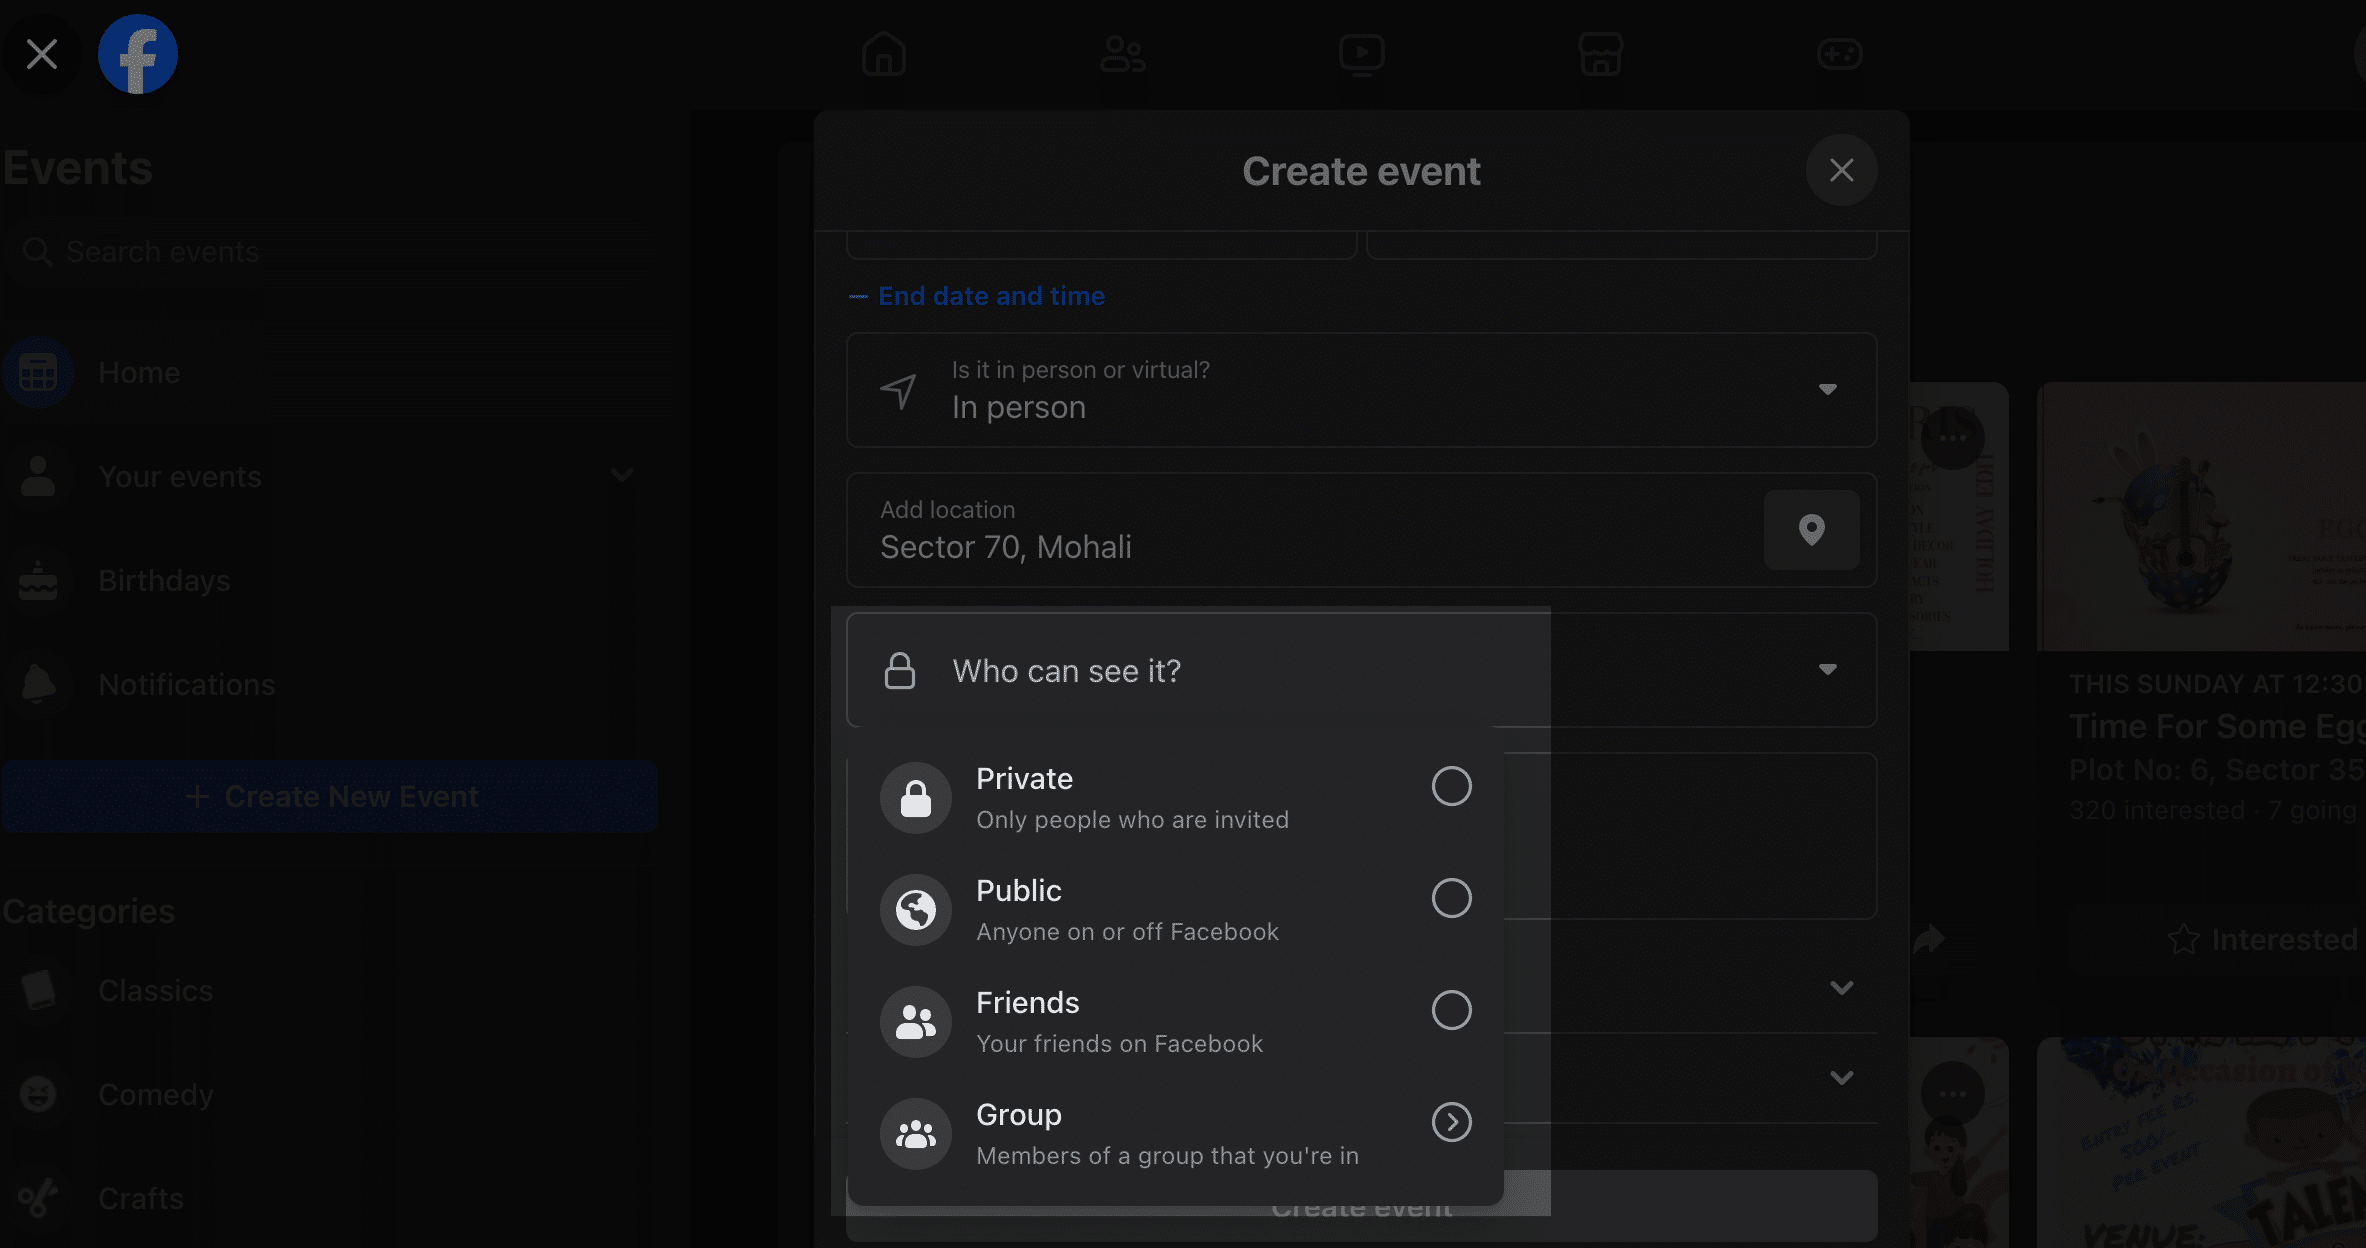
Task: Select the Friends radio button
Action: (x=1449, y=1007)
